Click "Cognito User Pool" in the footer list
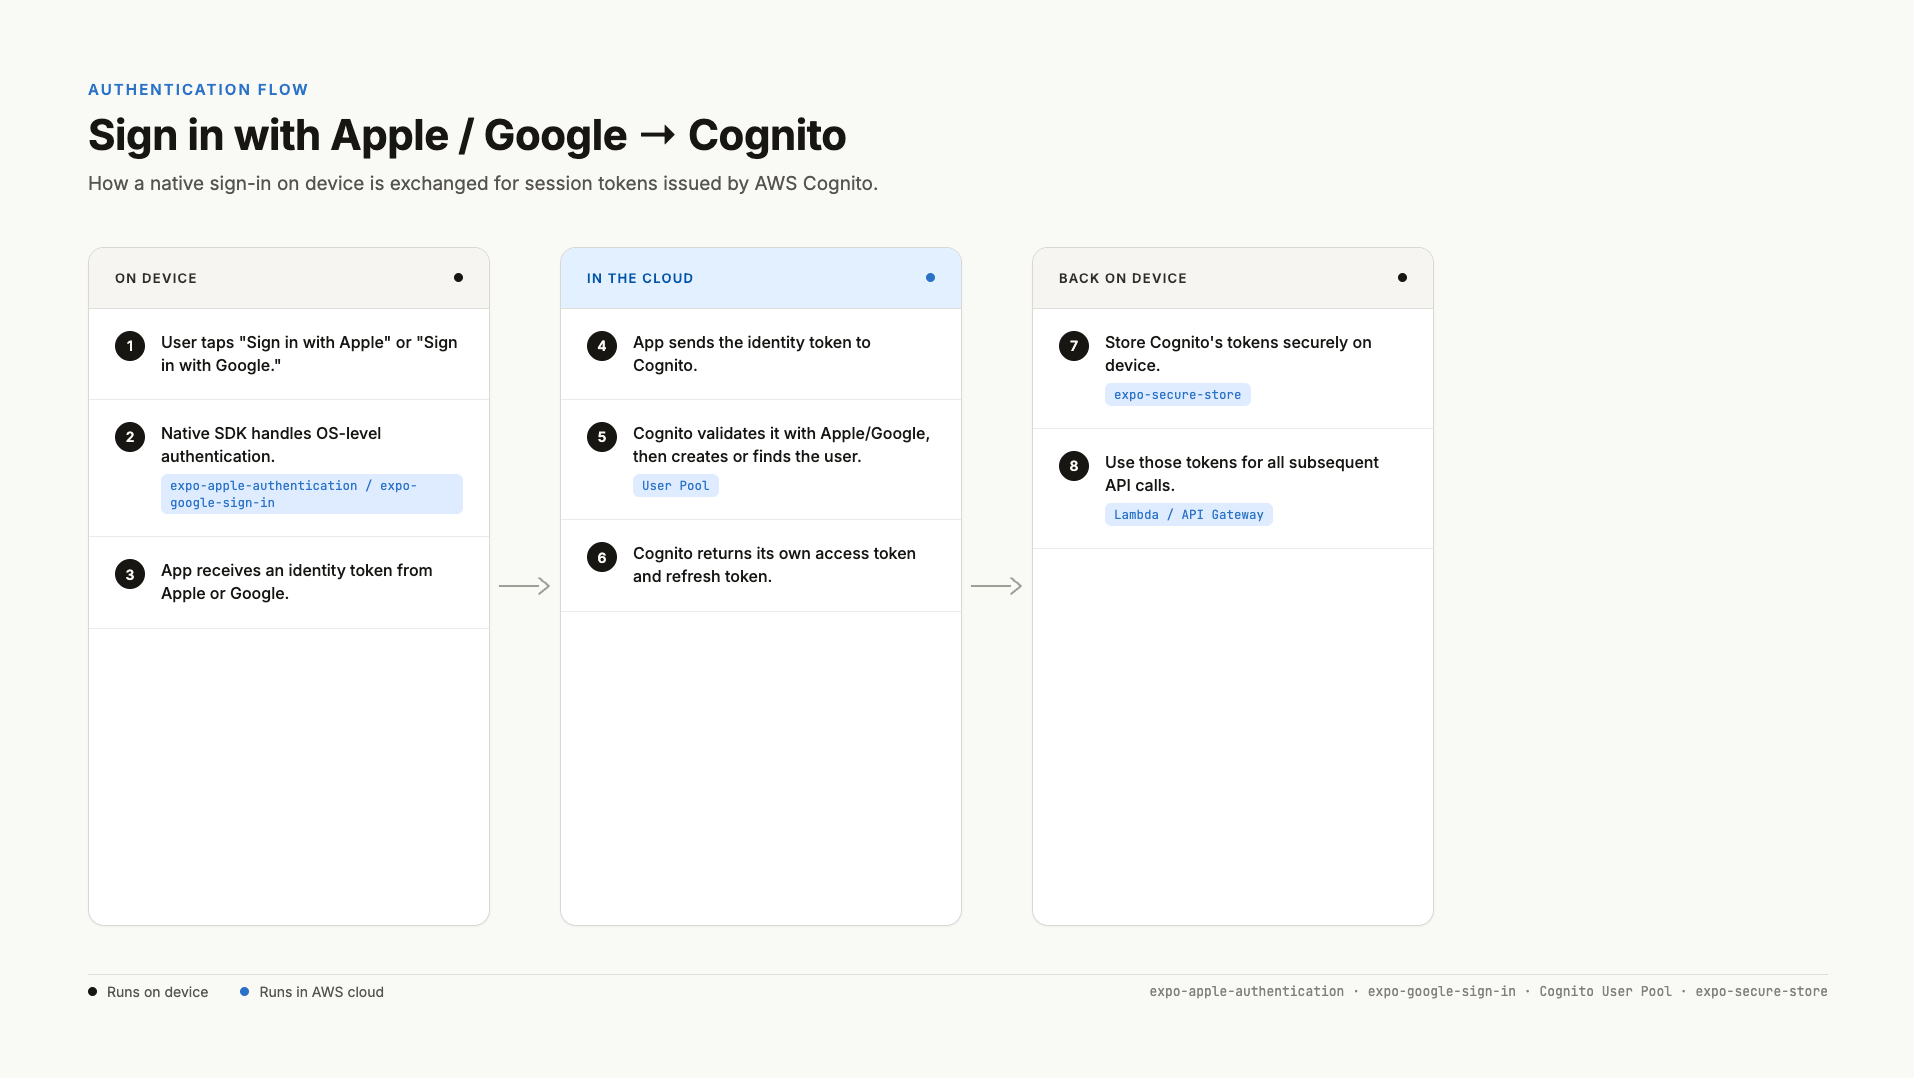 click(x=1606, y=992)
